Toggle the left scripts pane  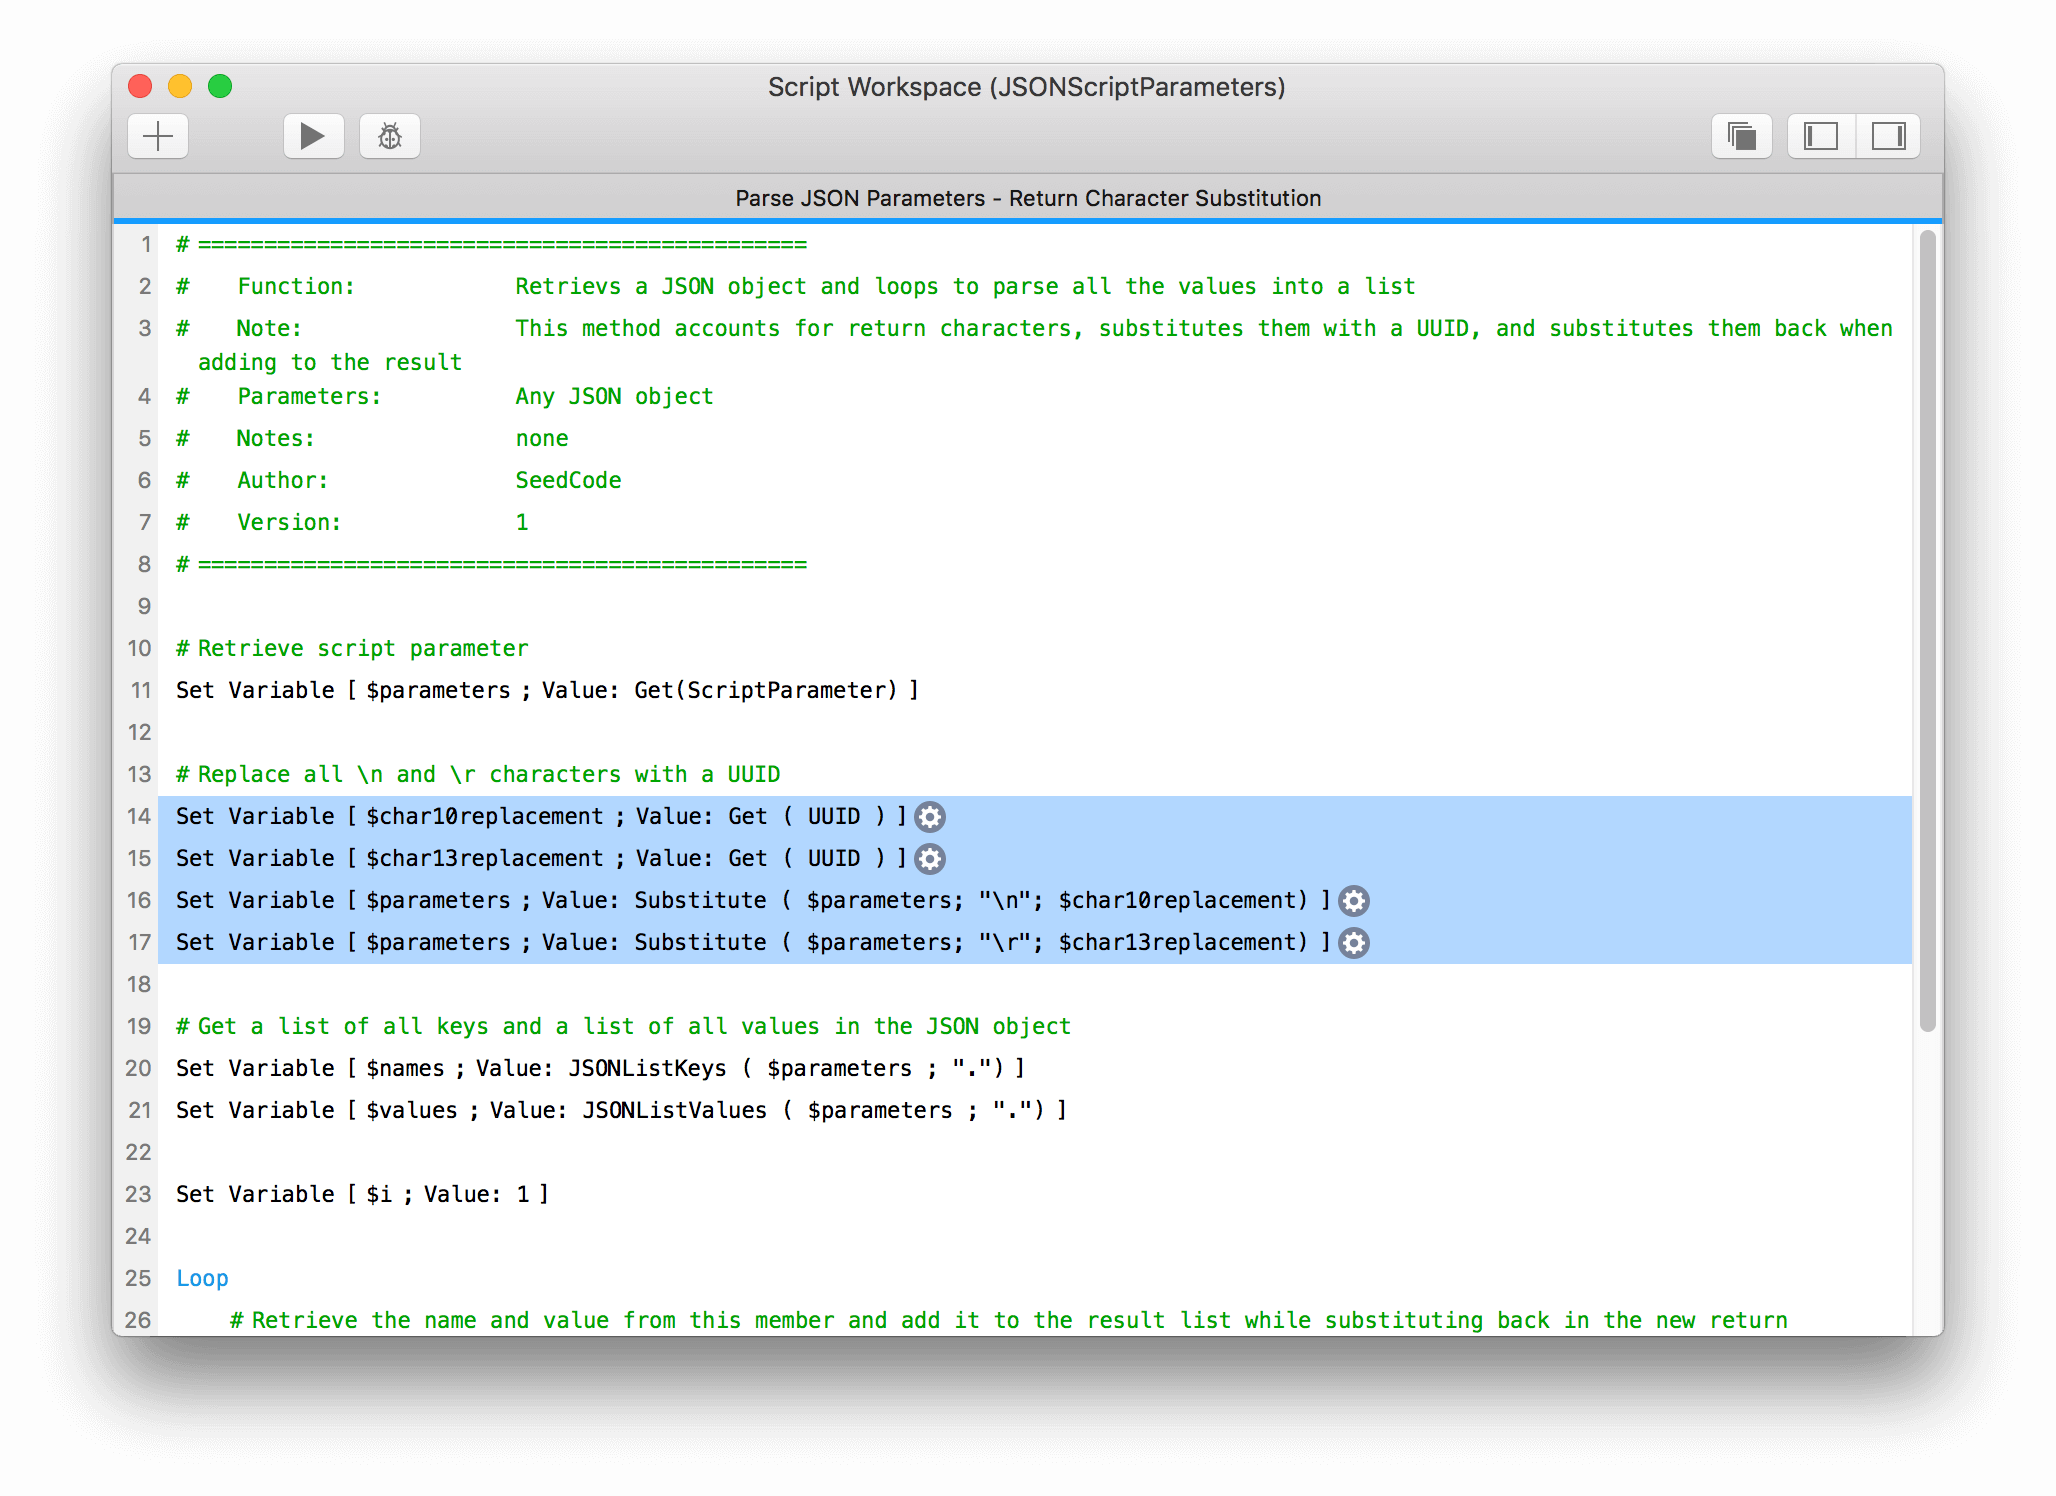(1820, 136)
